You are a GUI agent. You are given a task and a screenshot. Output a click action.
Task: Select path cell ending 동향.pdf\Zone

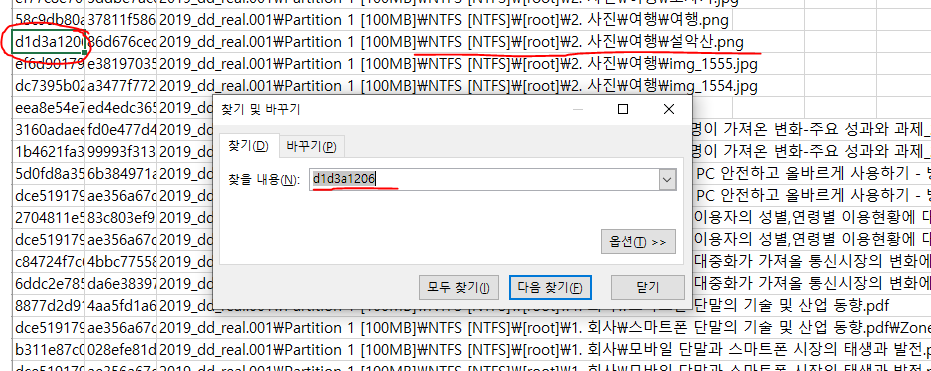point(544,328)
